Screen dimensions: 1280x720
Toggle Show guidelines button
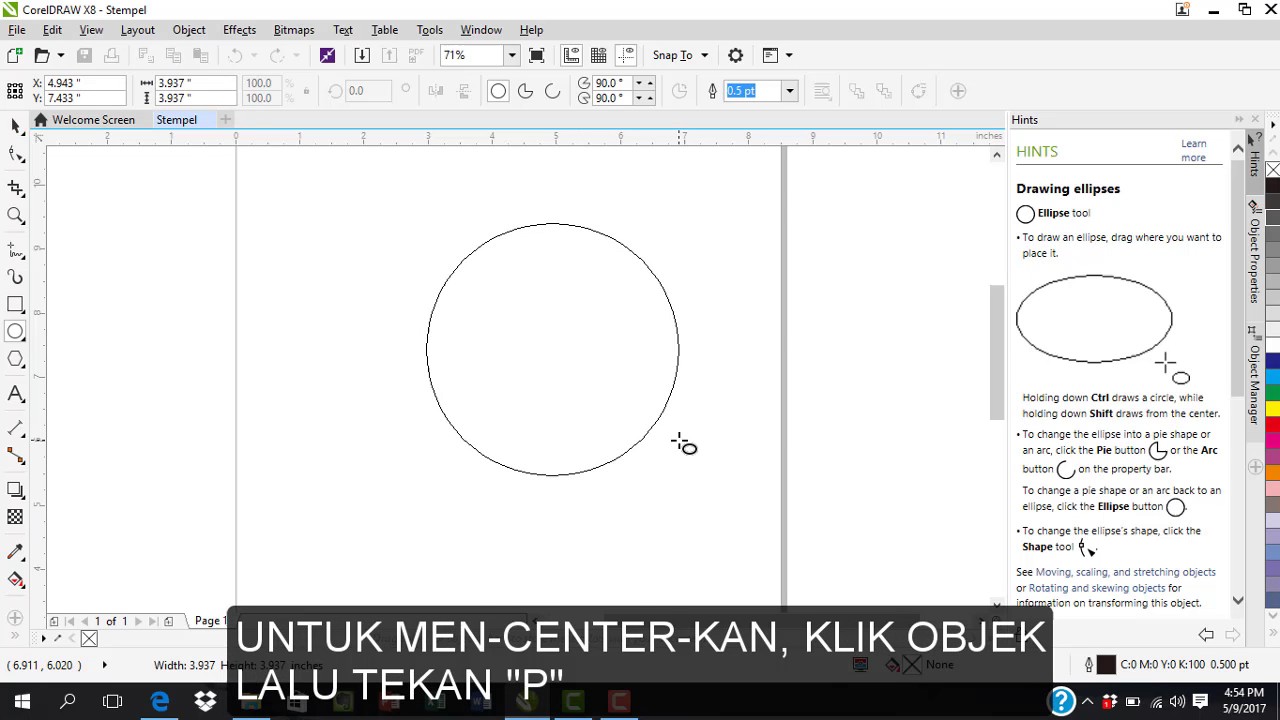tap(626, 55)
